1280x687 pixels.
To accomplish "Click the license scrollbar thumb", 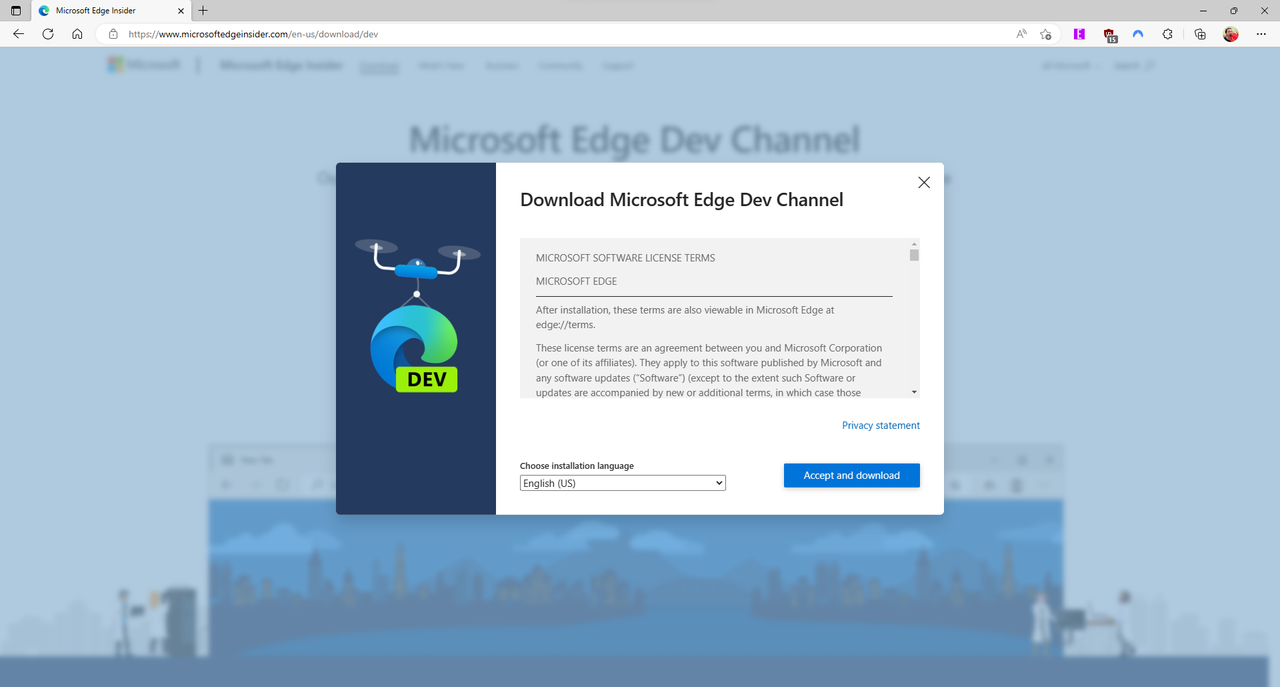I will tap(914, 255).
